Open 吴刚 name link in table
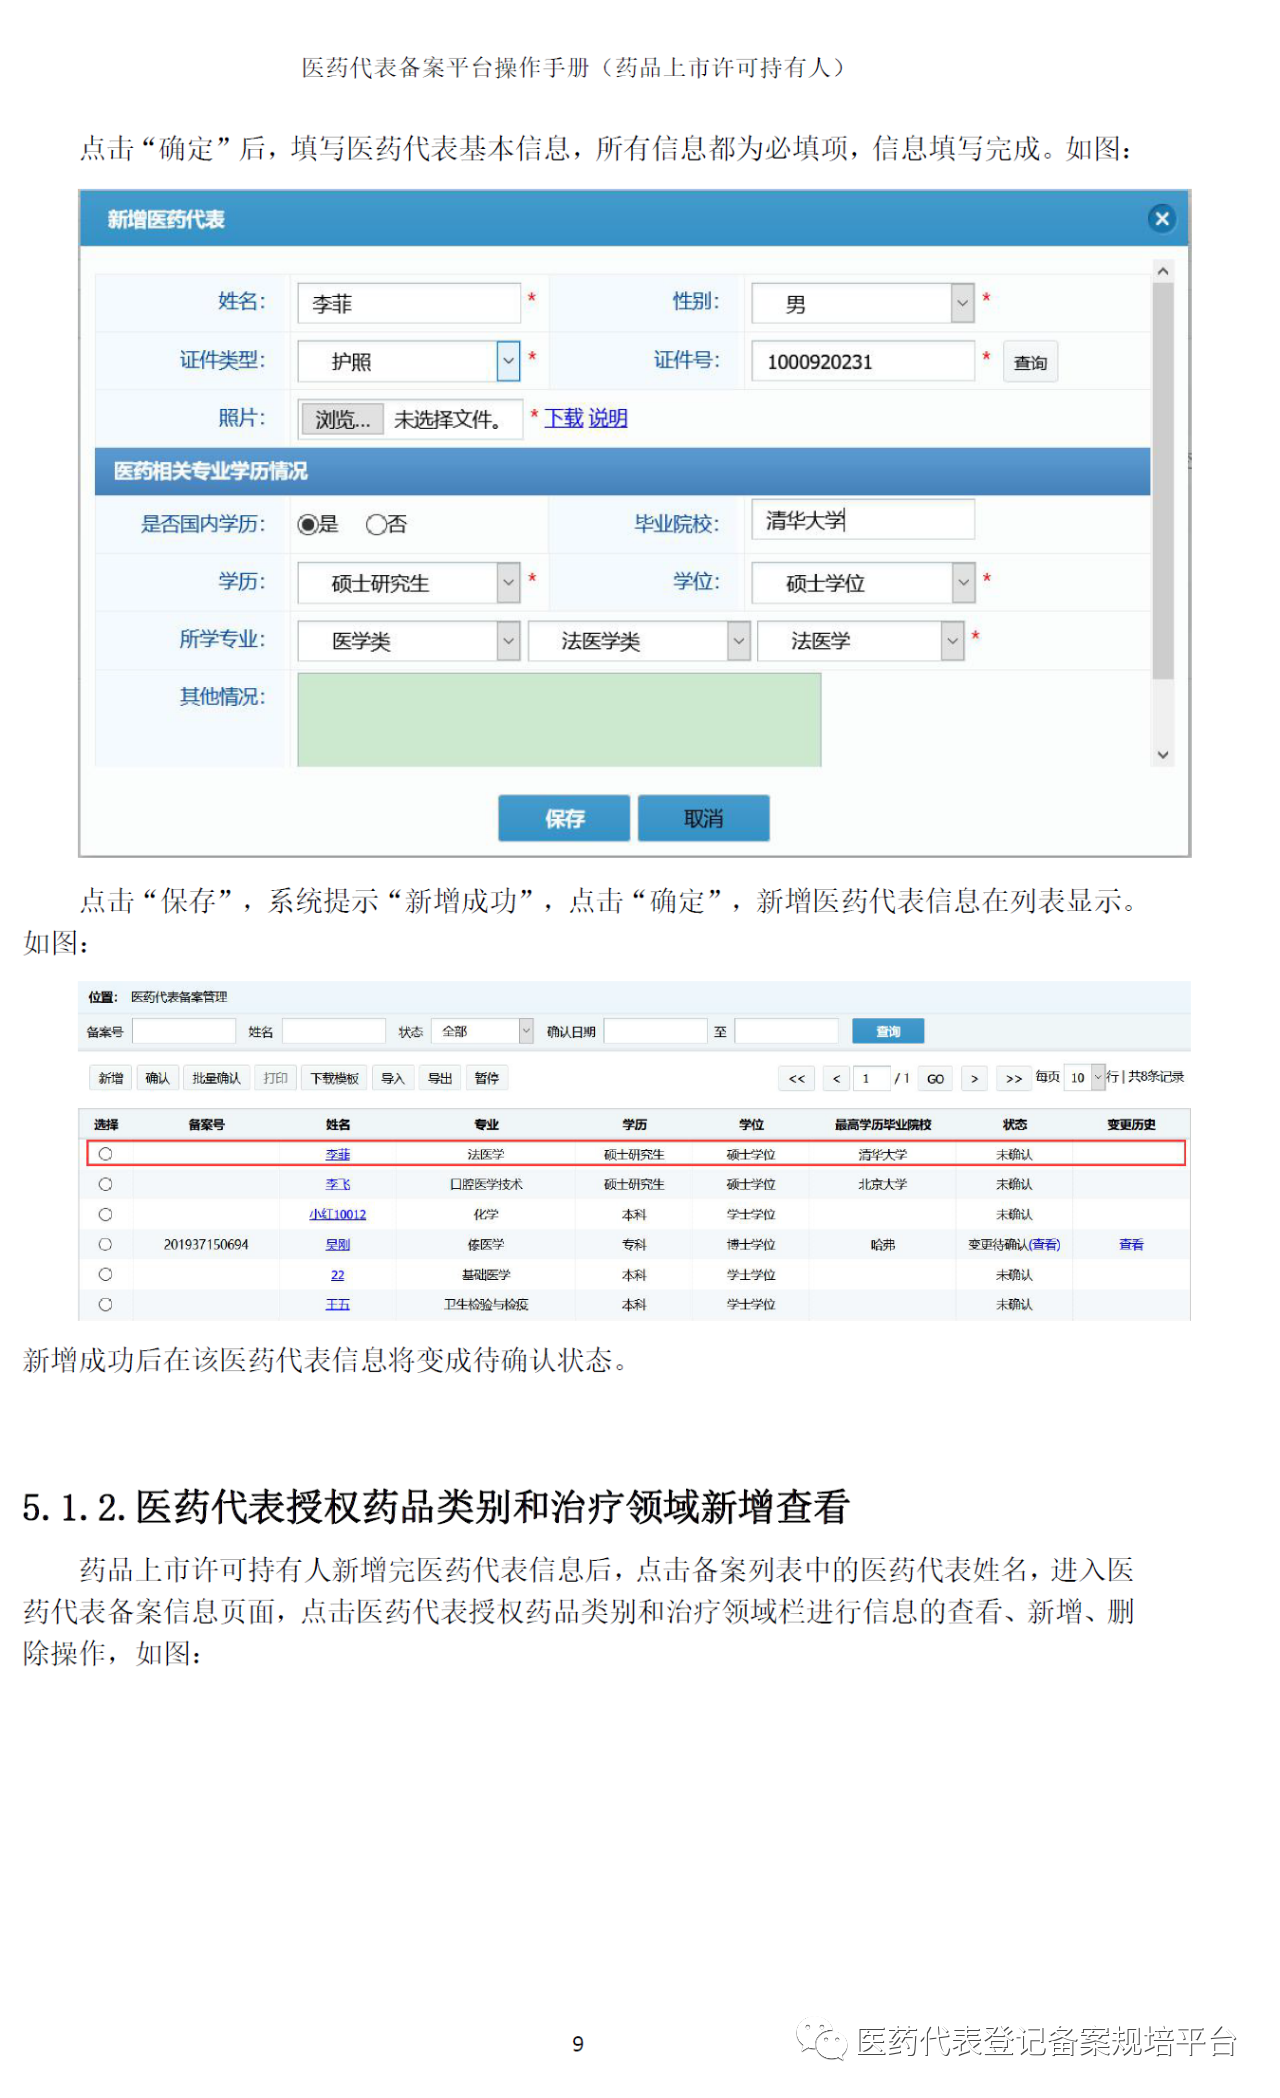Viewport: 1280px width, 2098px height. pos(338,1244)
